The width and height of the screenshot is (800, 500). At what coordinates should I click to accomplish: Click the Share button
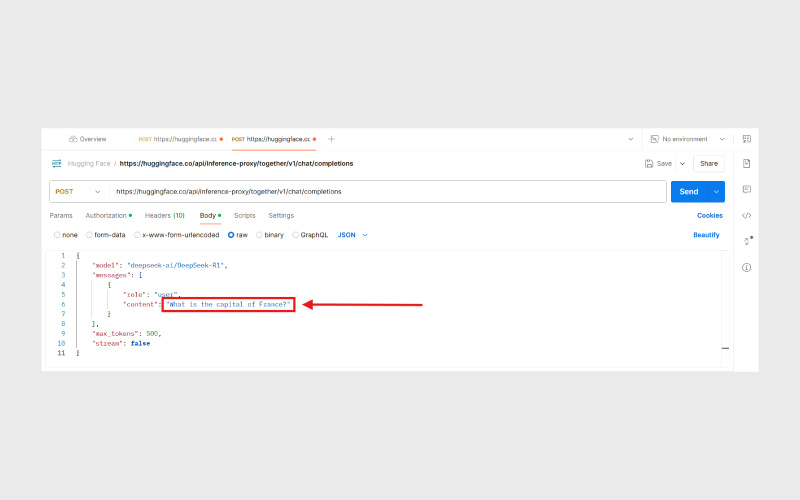pyautogui.click(x=709, y=163)
